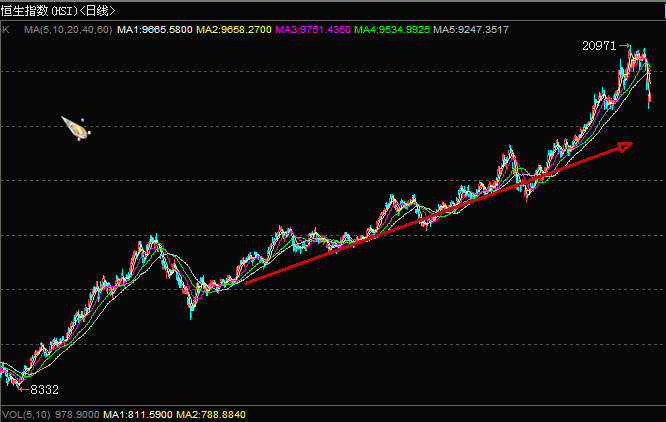Click the comet-shaped floating icon

pyautogui.click(x=76, y=128)
